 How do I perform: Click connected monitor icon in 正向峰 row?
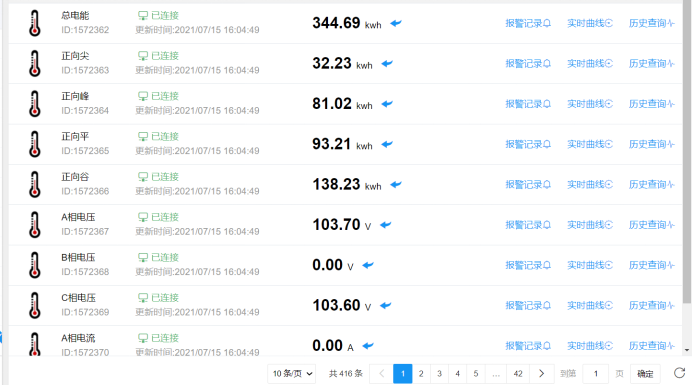(x=143, y=96)
